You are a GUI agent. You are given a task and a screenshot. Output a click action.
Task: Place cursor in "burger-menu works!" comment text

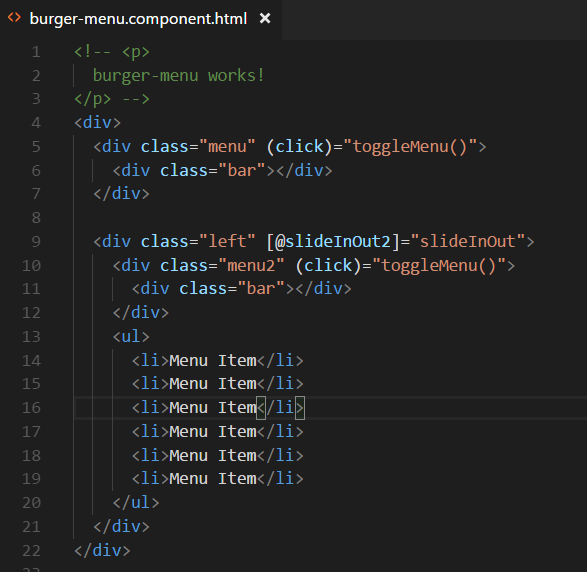point(179,76)
